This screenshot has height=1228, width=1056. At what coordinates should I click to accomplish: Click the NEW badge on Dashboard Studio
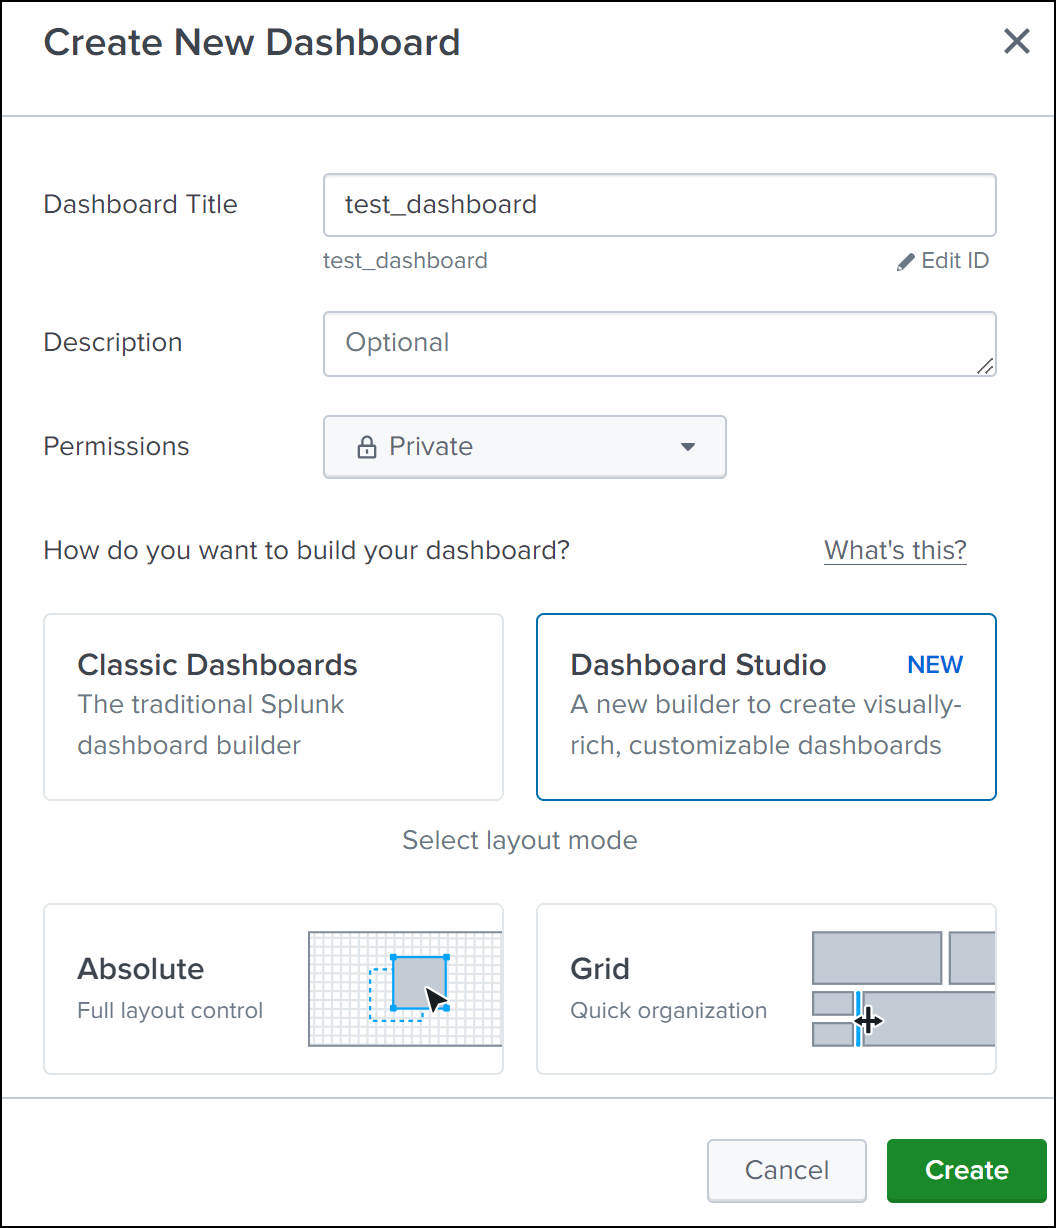935,665
